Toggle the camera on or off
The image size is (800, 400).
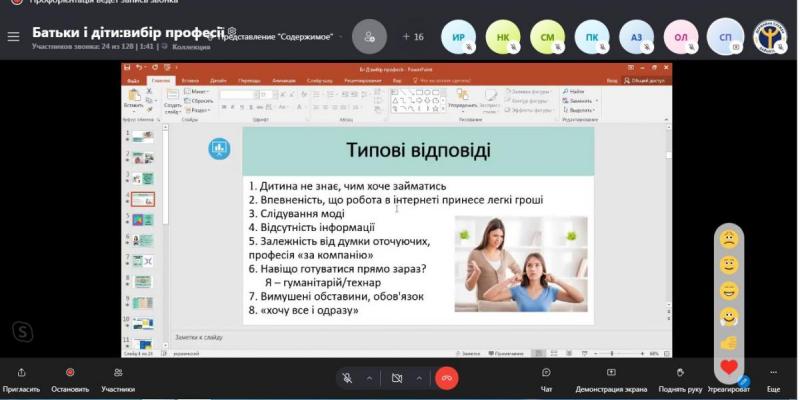click(x=397, y=378)
